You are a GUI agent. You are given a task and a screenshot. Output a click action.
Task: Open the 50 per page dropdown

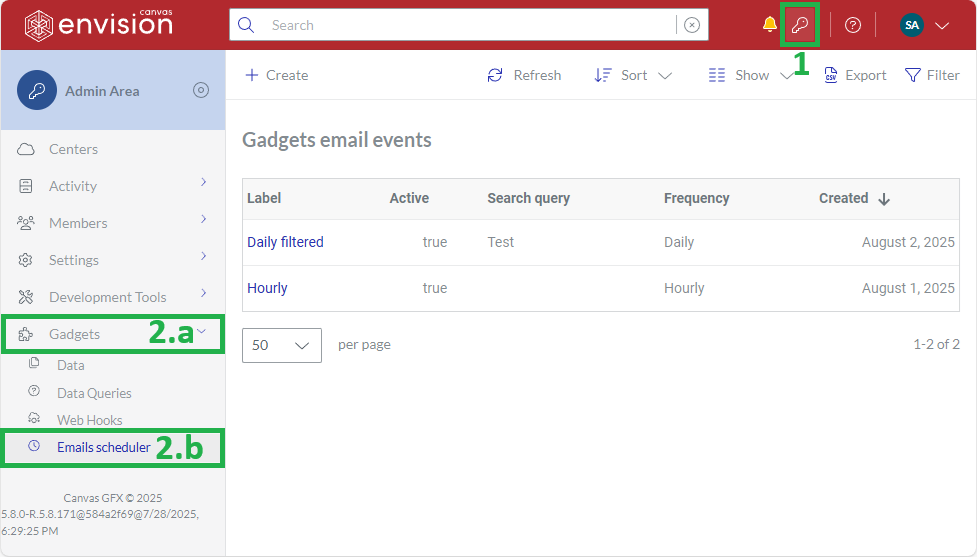[x=282, y=345]
